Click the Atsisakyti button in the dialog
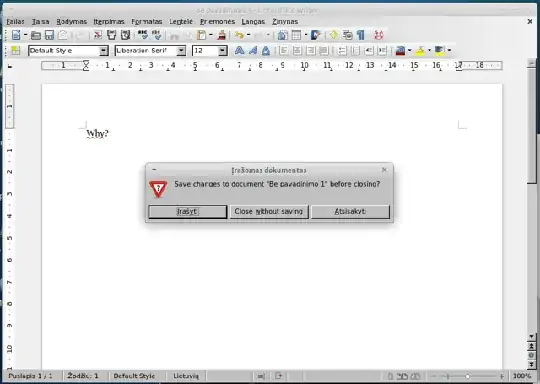 pos(350,211)
